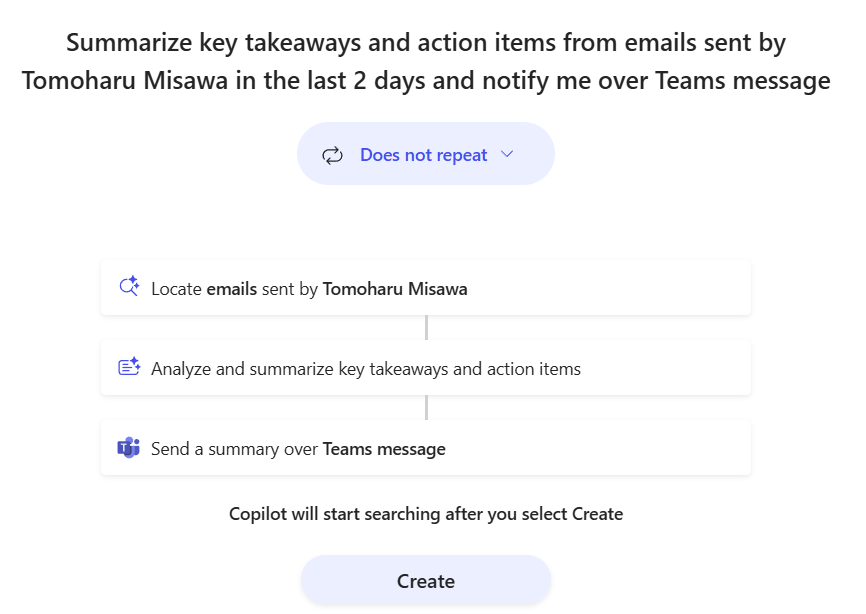Expand the recurrence chevron arrow
This screenshot has width=866, height=614.
(x=506, y=155)
